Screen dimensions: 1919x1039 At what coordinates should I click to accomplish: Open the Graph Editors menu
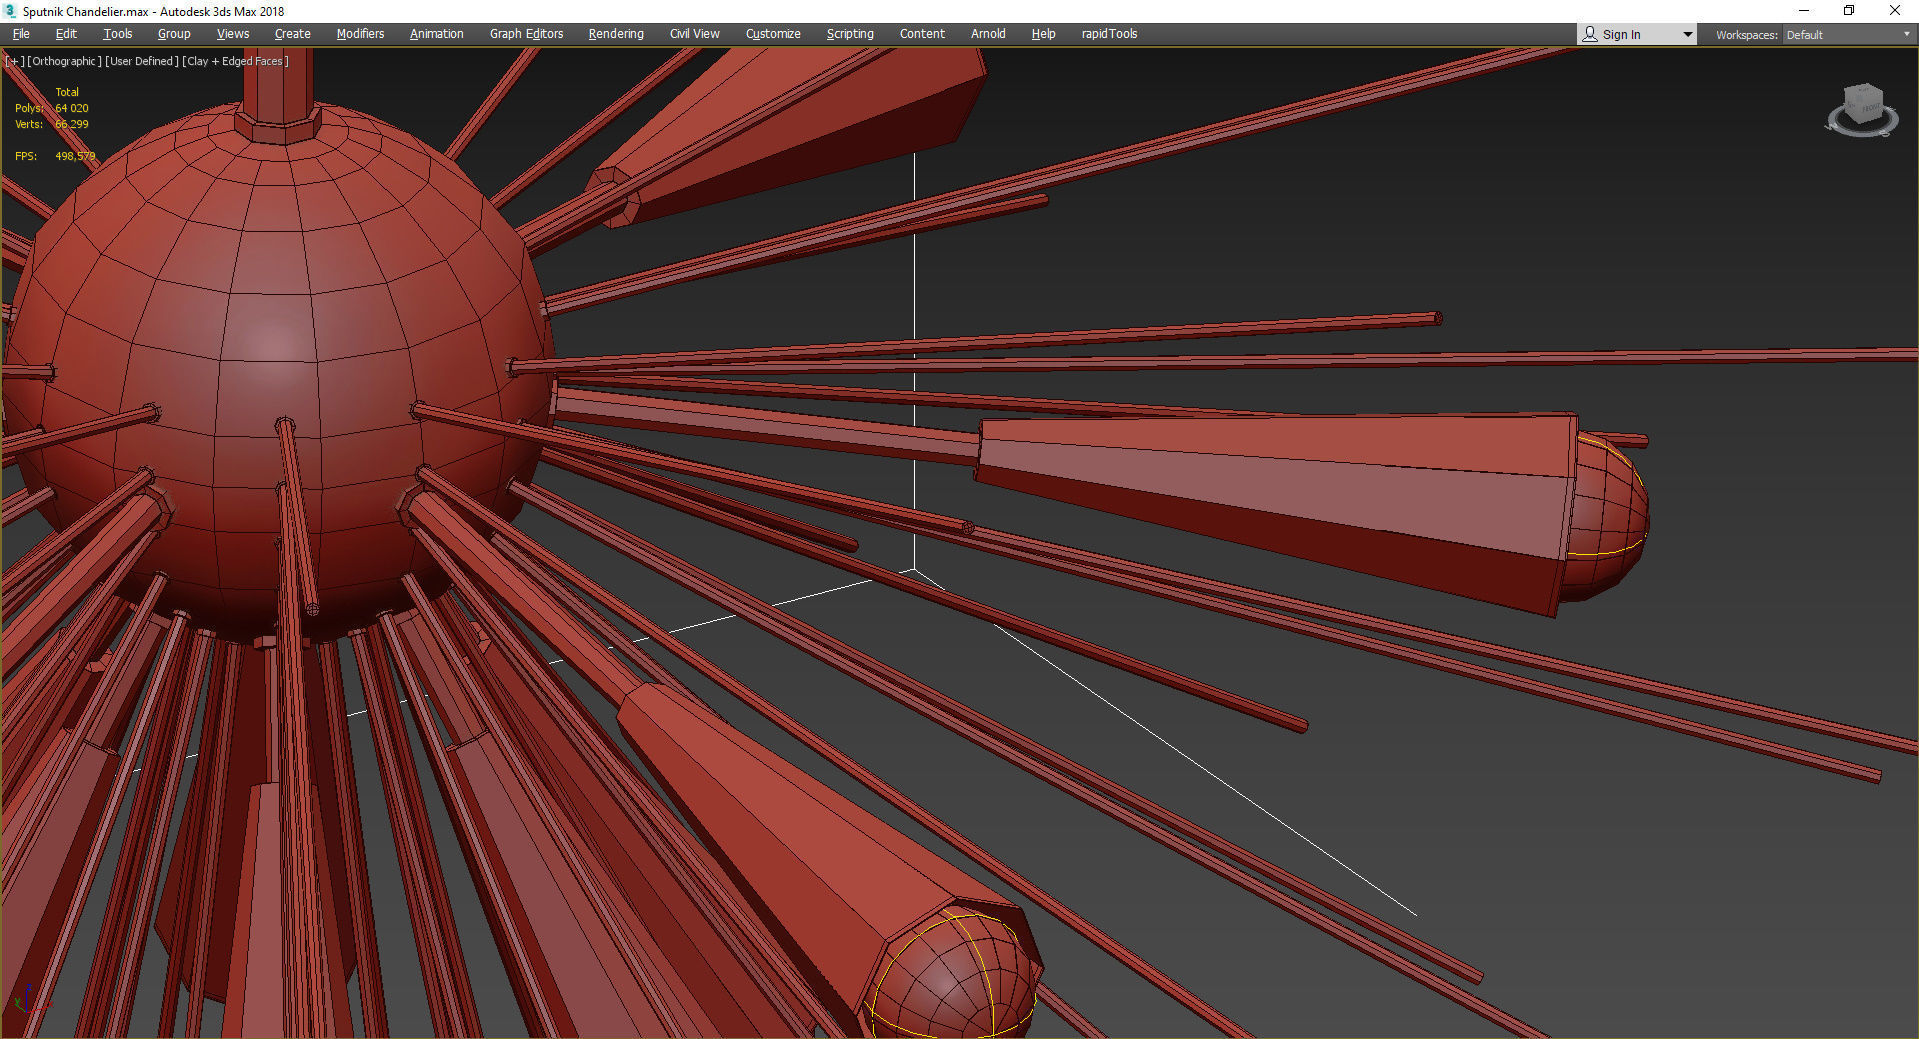click(526, 34)
